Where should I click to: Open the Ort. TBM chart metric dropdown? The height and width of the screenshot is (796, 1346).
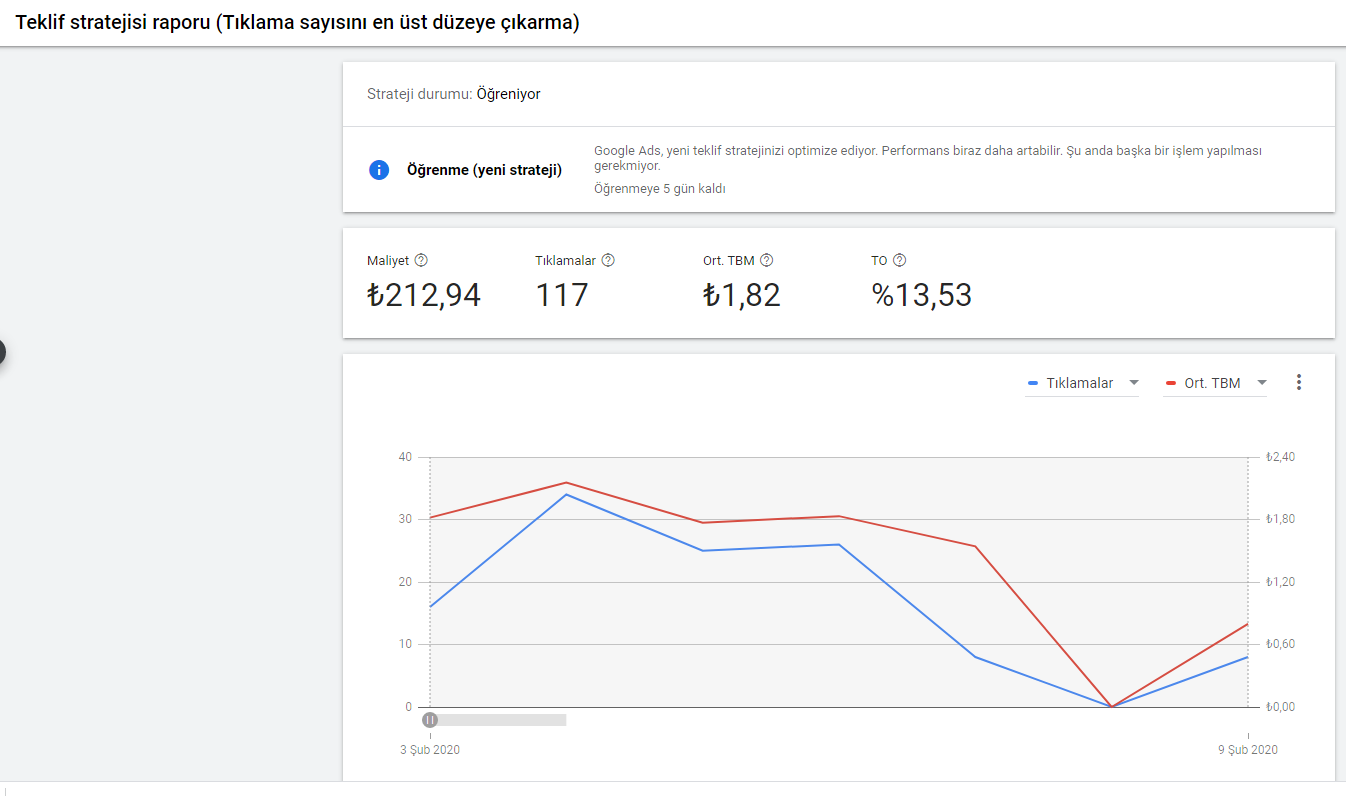[x=1215, y=383]
